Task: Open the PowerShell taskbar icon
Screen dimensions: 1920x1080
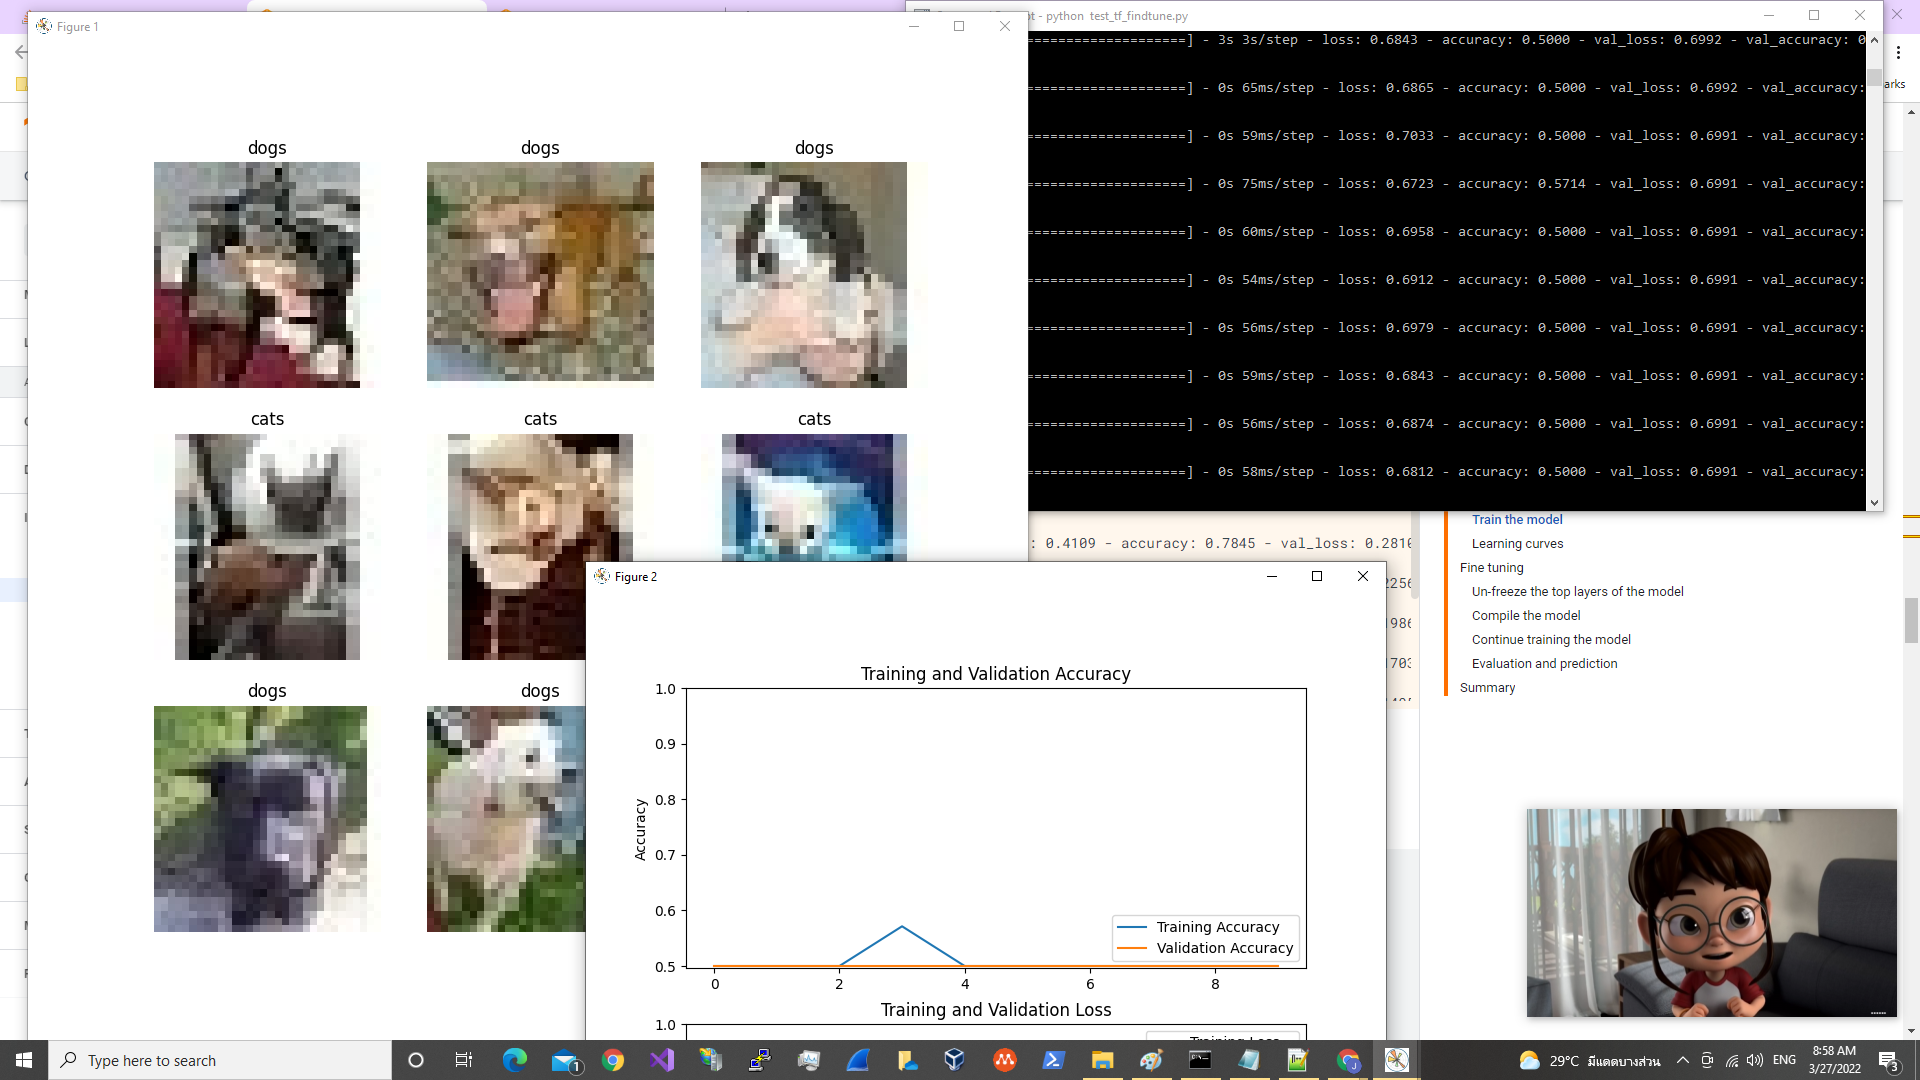Action: pos(1053,1060)
